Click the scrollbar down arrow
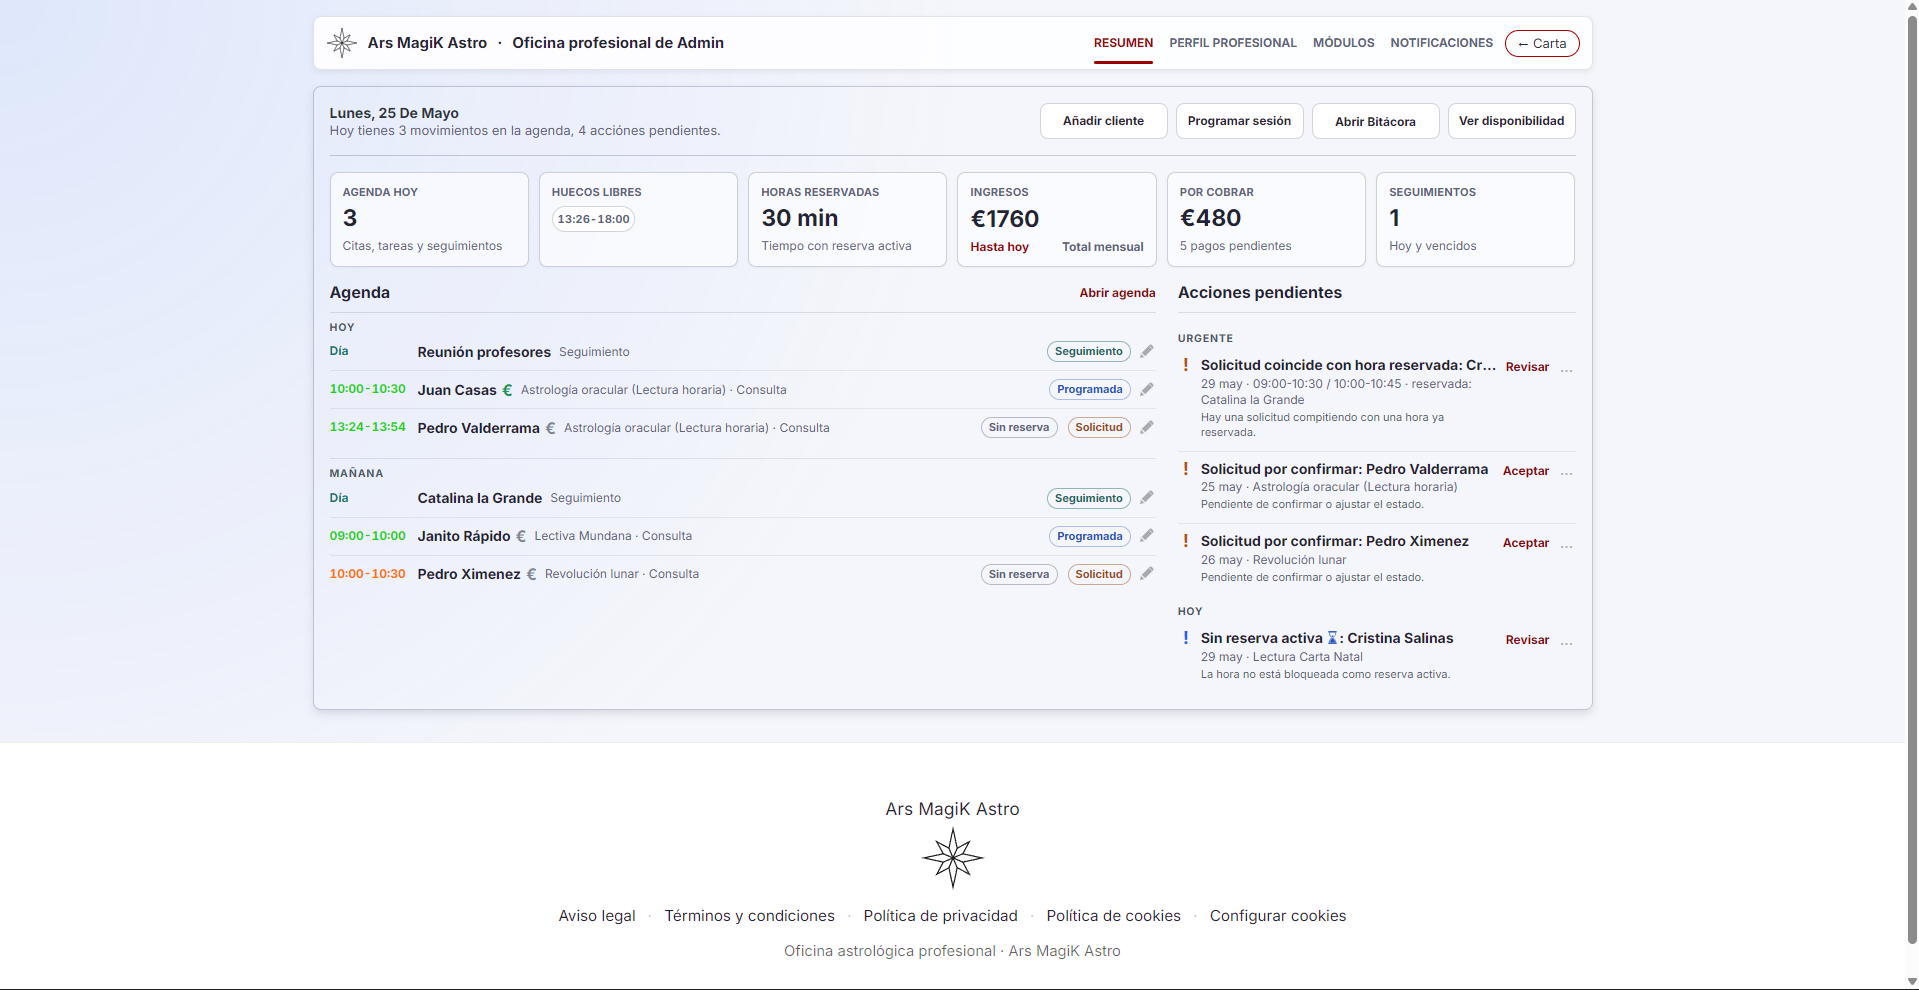 tap(1912, 981)
